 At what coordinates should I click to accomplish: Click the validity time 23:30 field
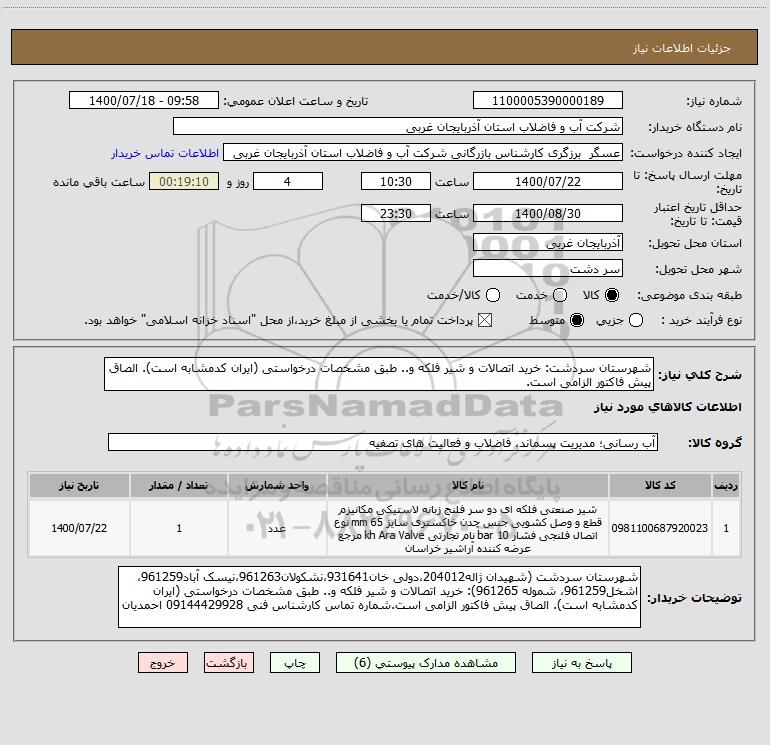pos(396,213)
